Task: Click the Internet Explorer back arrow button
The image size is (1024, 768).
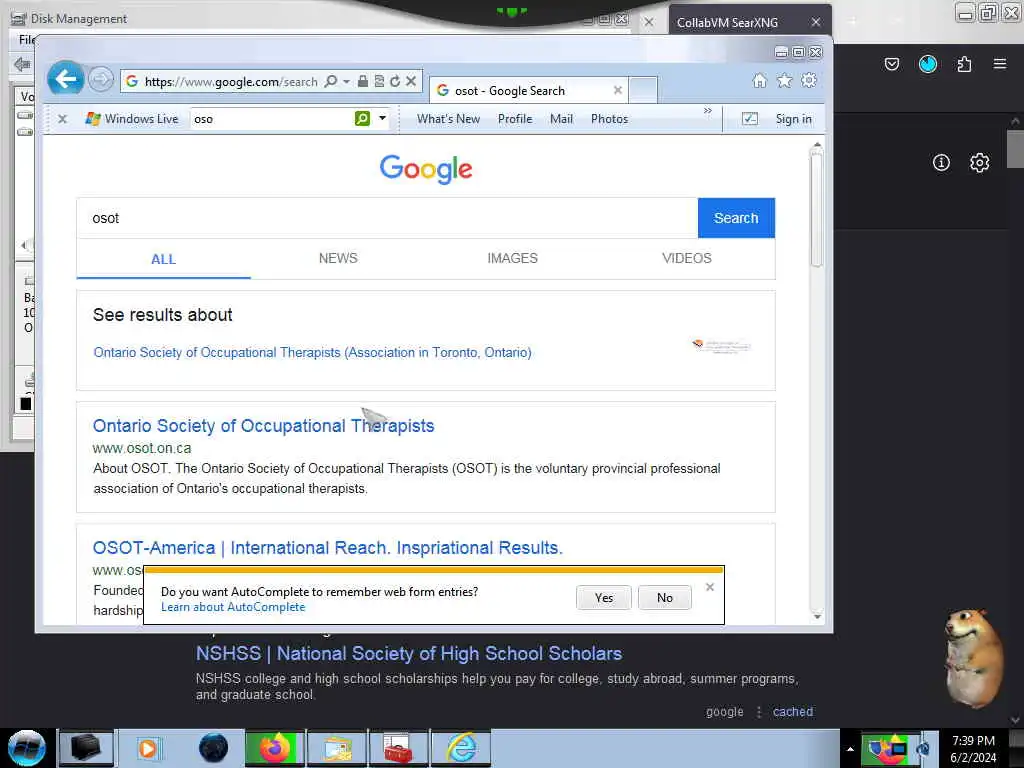Action: (65, 79)
